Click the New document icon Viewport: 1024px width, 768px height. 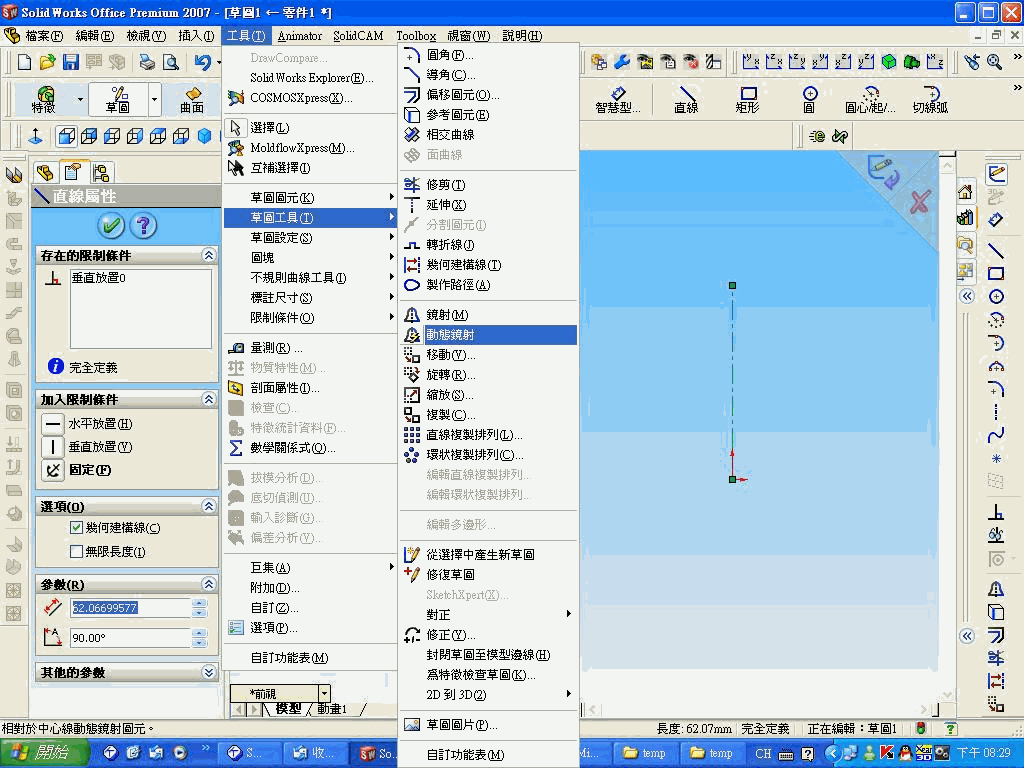pos(24,62)
